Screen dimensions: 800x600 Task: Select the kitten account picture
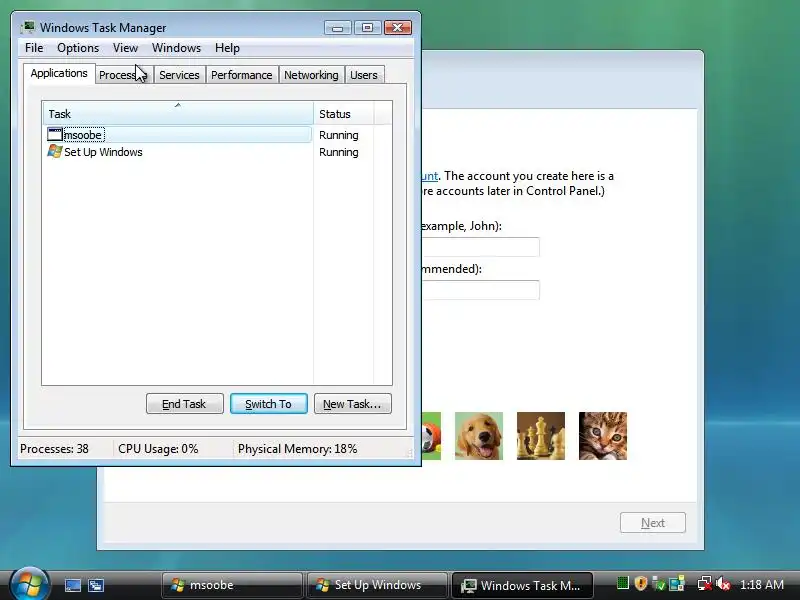[603, 436]
